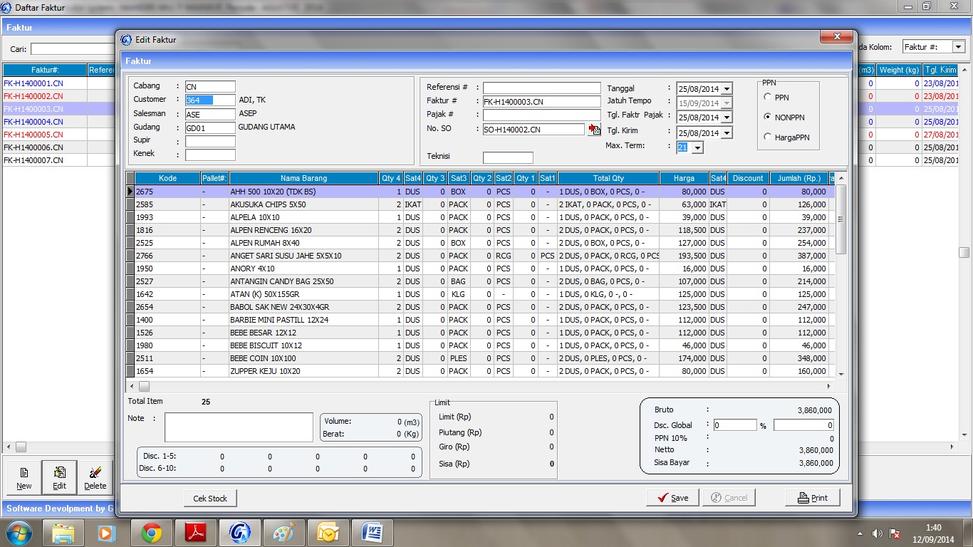Screen dimensions: 973x547
Task: Open Microsoft Word taskbar icon
Action: point(372,533)
